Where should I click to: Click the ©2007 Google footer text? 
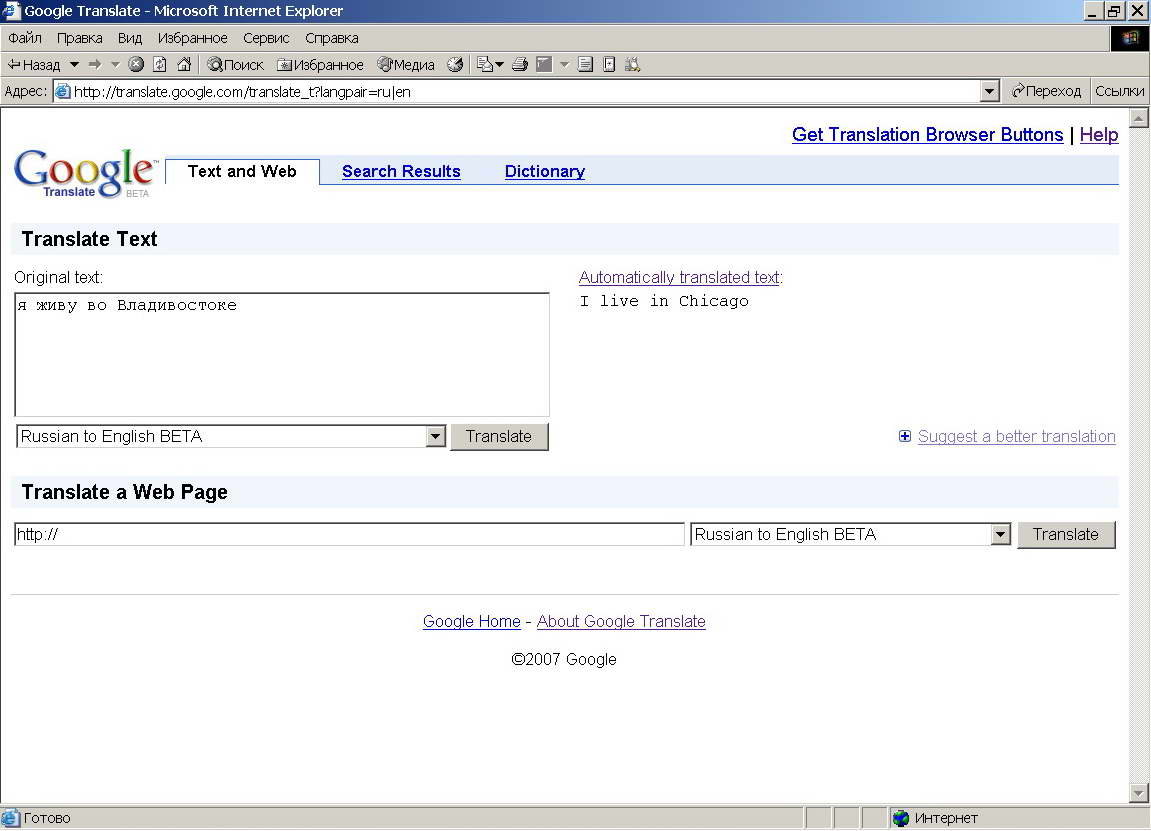tap(564, 659)
